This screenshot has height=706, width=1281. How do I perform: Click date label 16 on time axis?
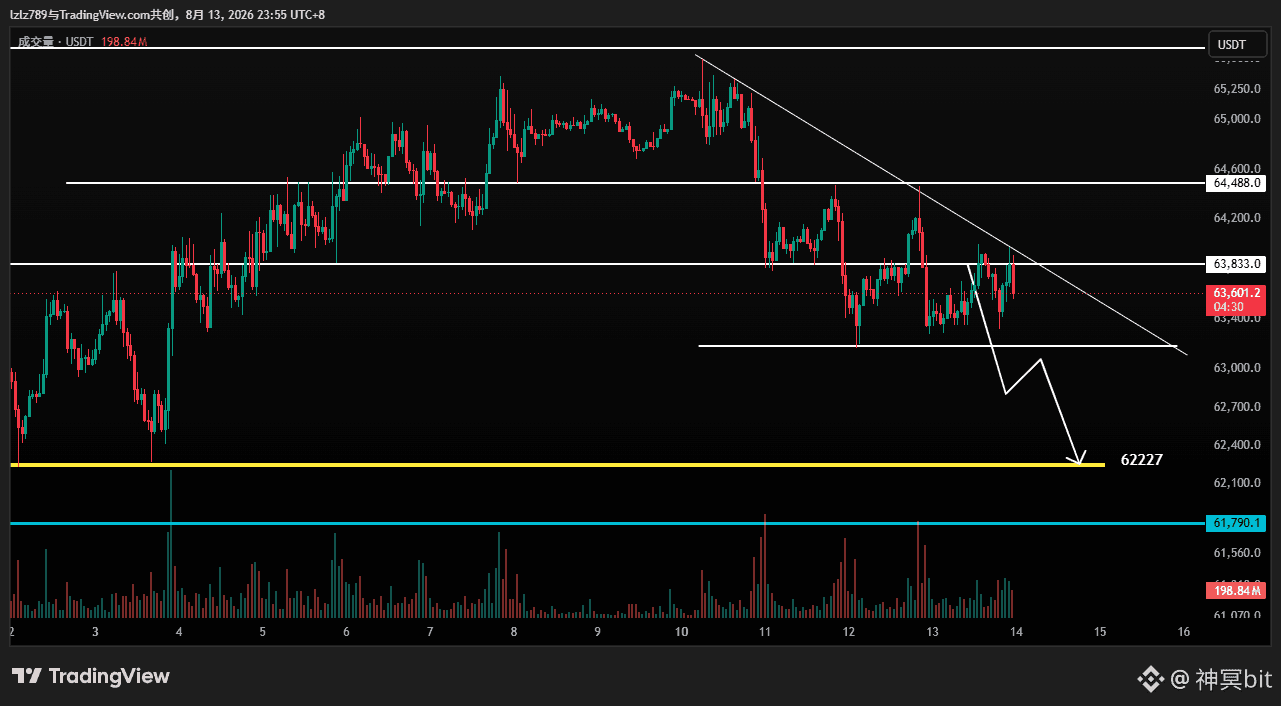pos(1184,632)
